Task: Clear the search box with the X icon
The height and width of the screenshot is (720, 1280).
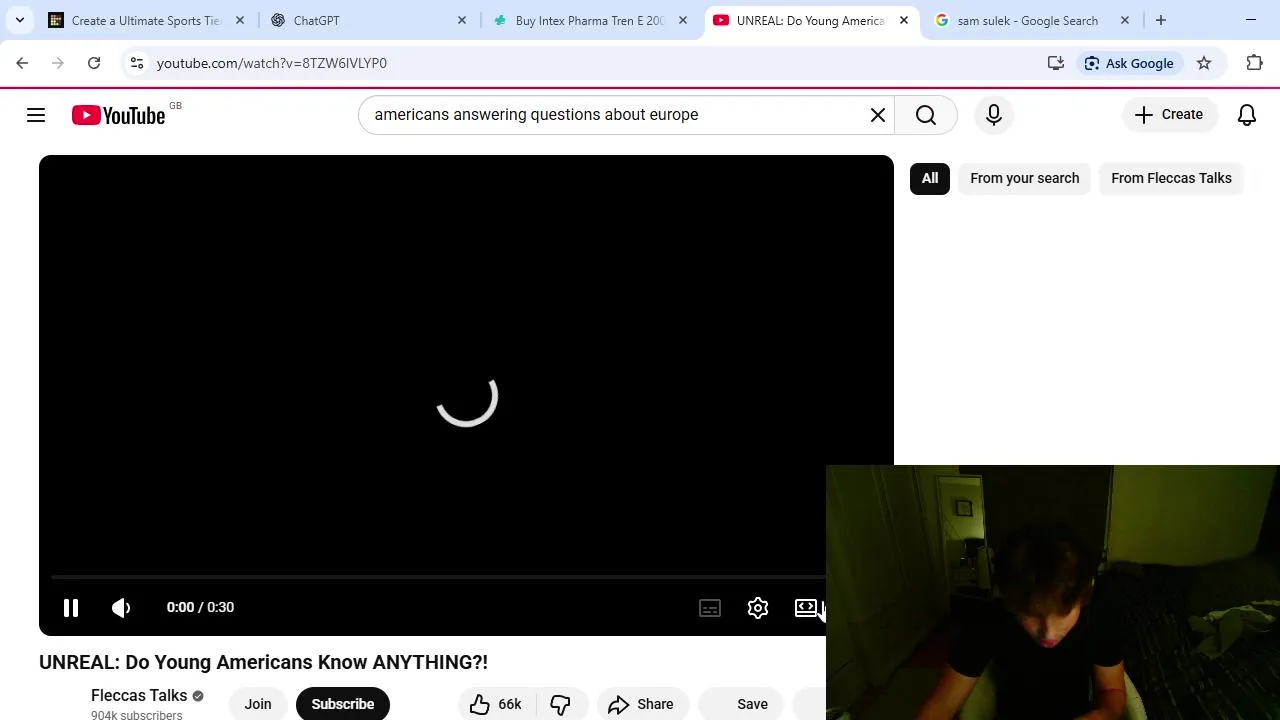Action: click(x=878, y=115)
